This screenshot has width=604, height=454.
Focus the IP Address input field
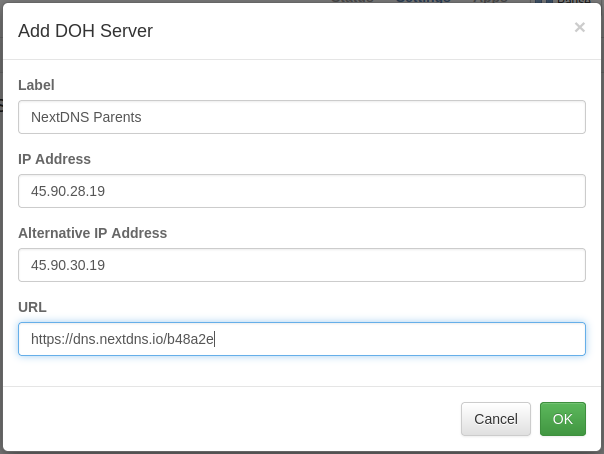[x=301, y=191]
